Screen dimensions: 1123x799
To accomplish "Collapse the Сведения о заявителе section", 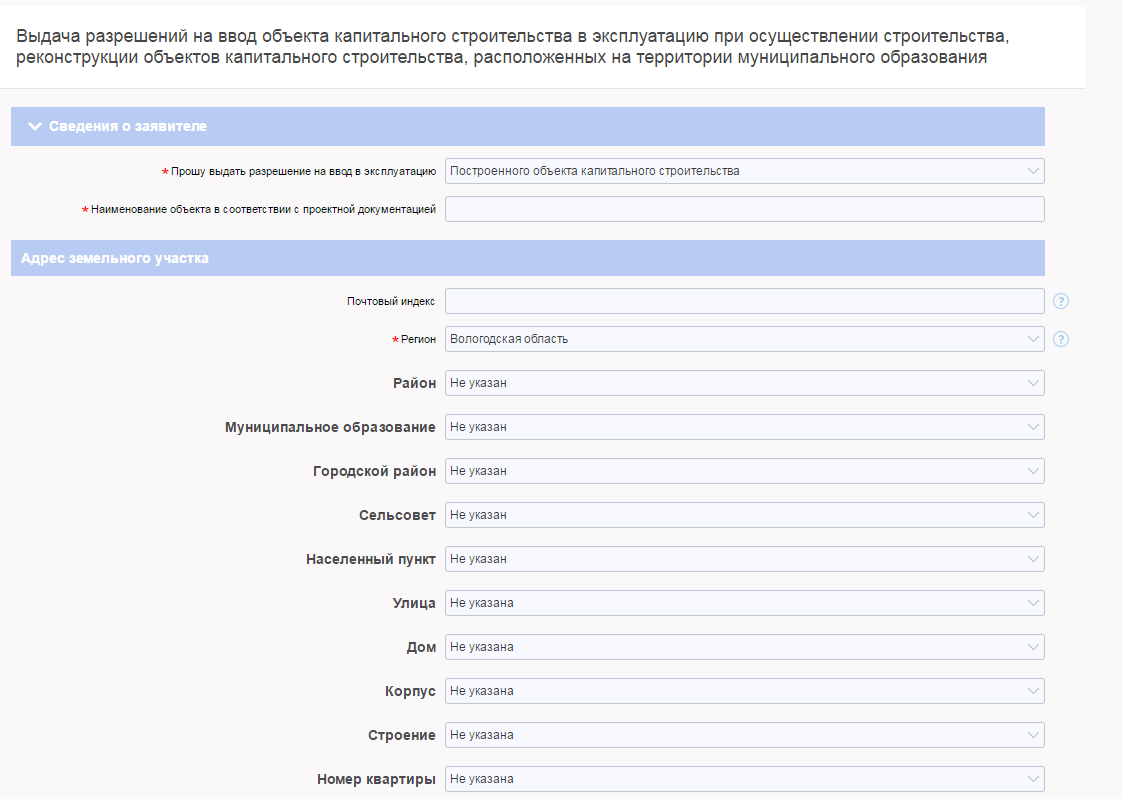I will 128,127.
